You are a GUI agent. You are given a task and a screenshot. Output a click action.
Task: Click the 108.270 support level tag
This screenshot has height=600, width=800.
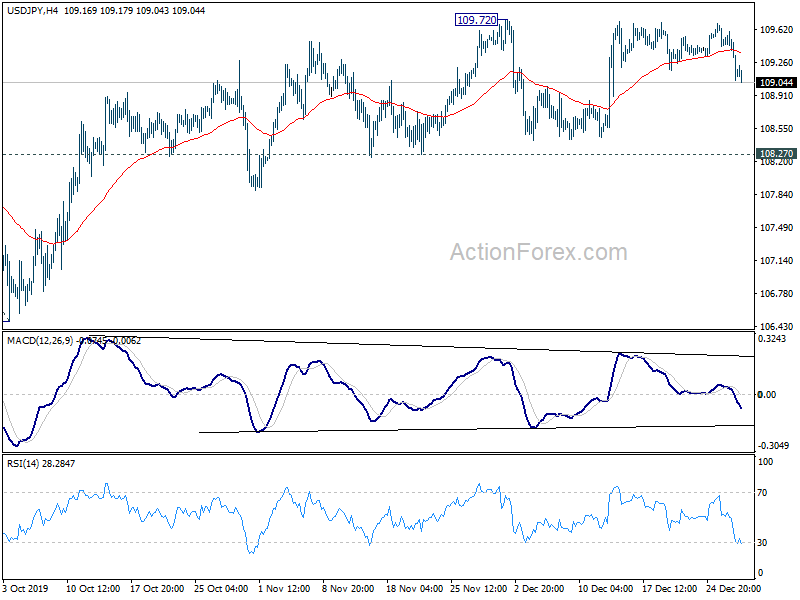[x=777, y=154]
